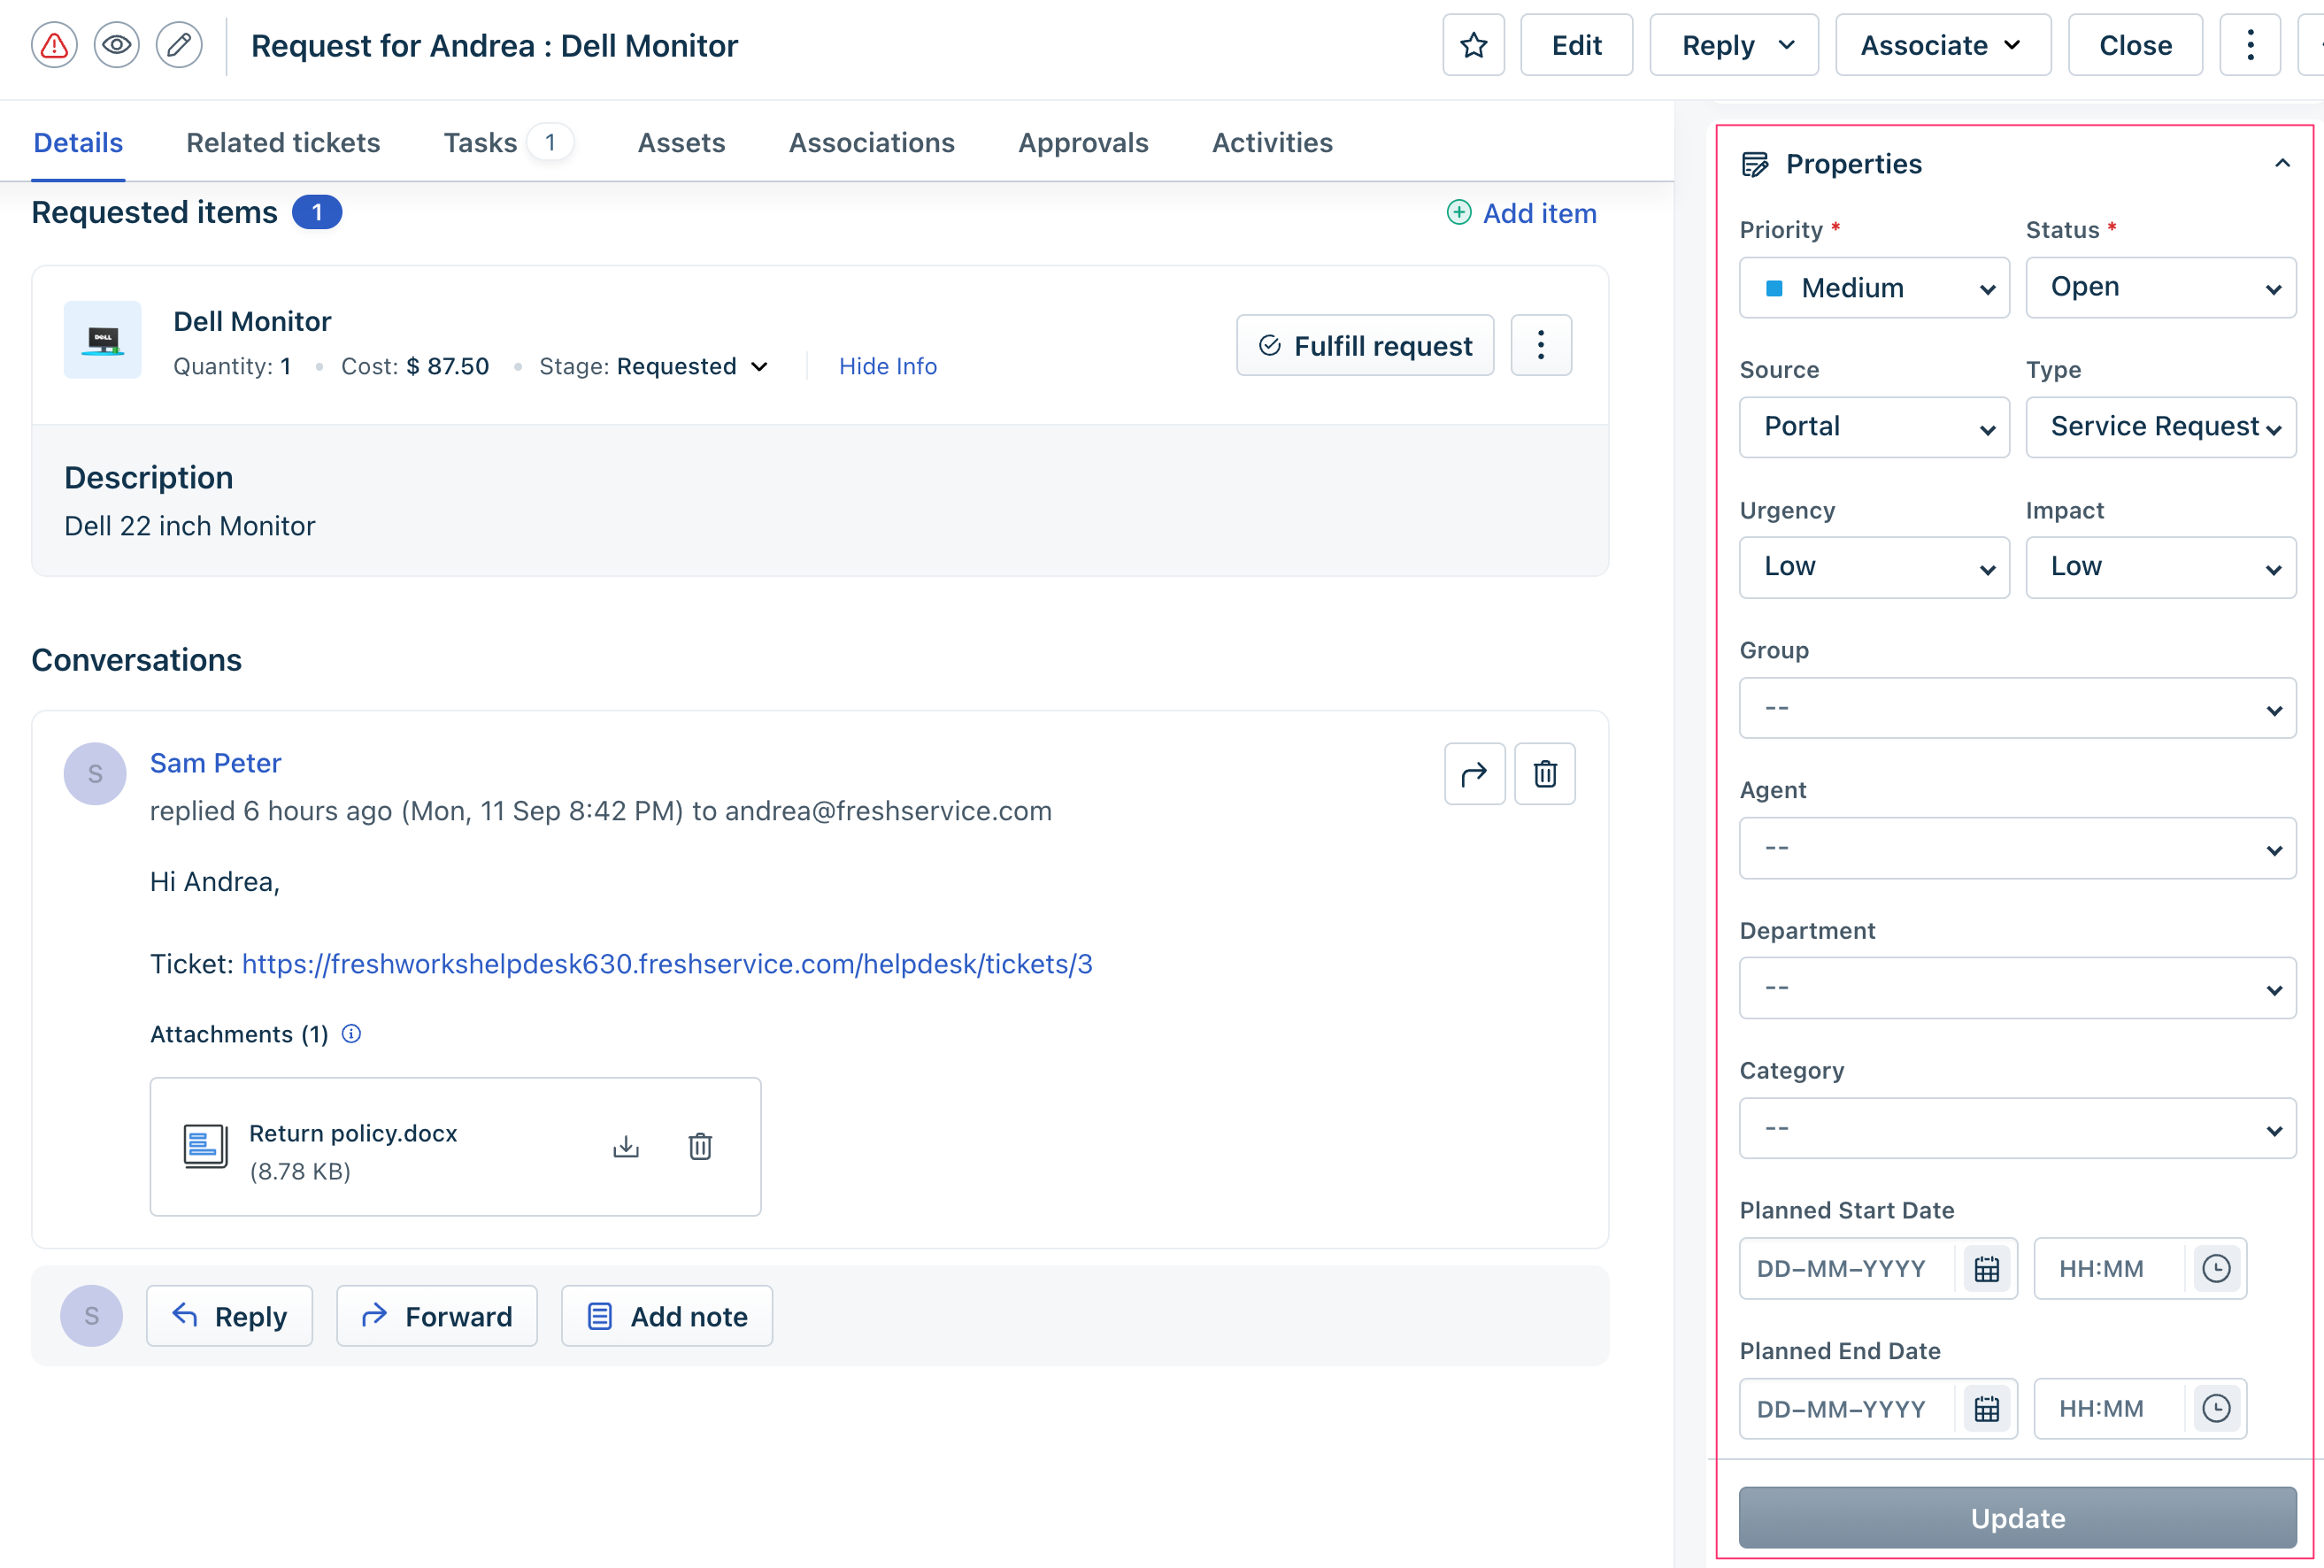Click the Update button
Screen dimensions: 2324x1568
point(2017,1518)
